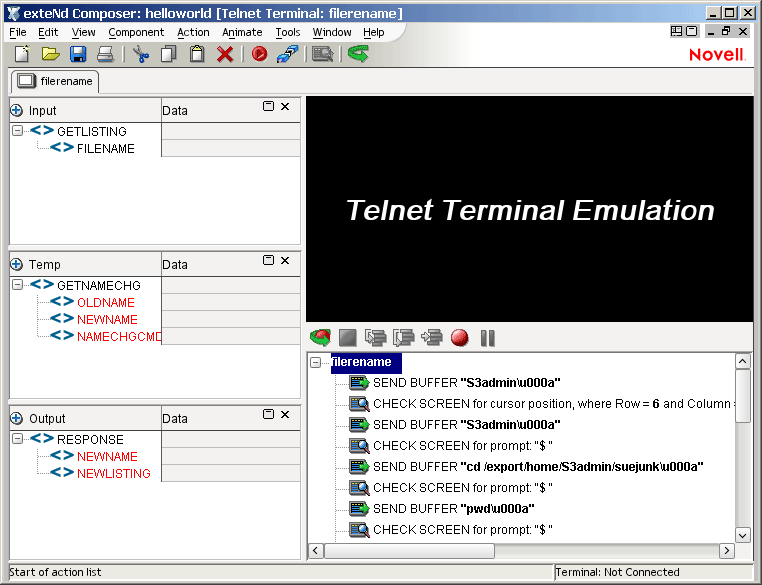Image resolution: width=762 pixels, height=585 pixels.
Task: Open the Edit menu
Action: 48,33
